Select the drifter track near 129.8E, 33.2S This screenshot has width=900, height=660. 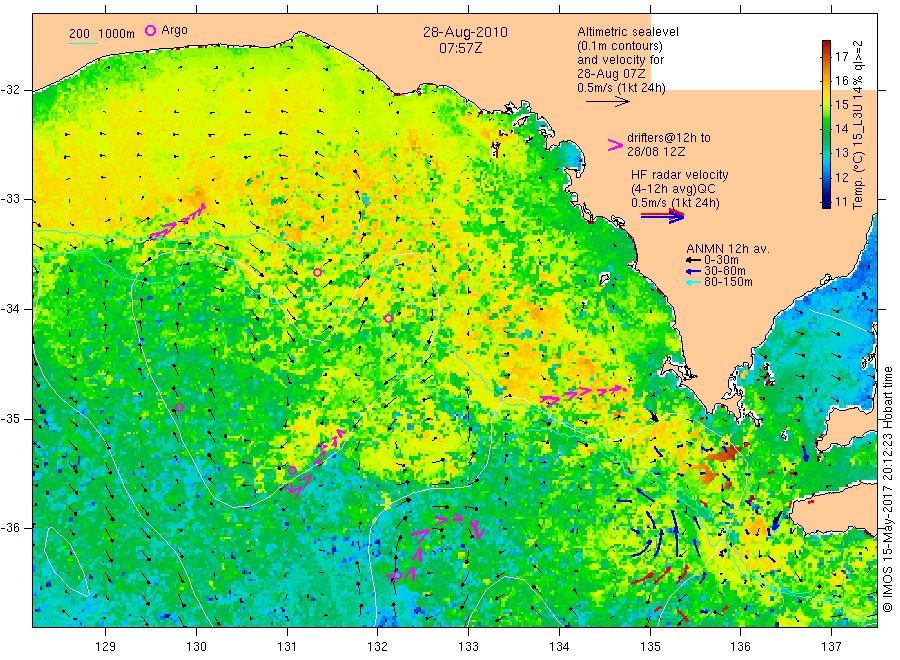pyautogui.click(x=177, y=222)
